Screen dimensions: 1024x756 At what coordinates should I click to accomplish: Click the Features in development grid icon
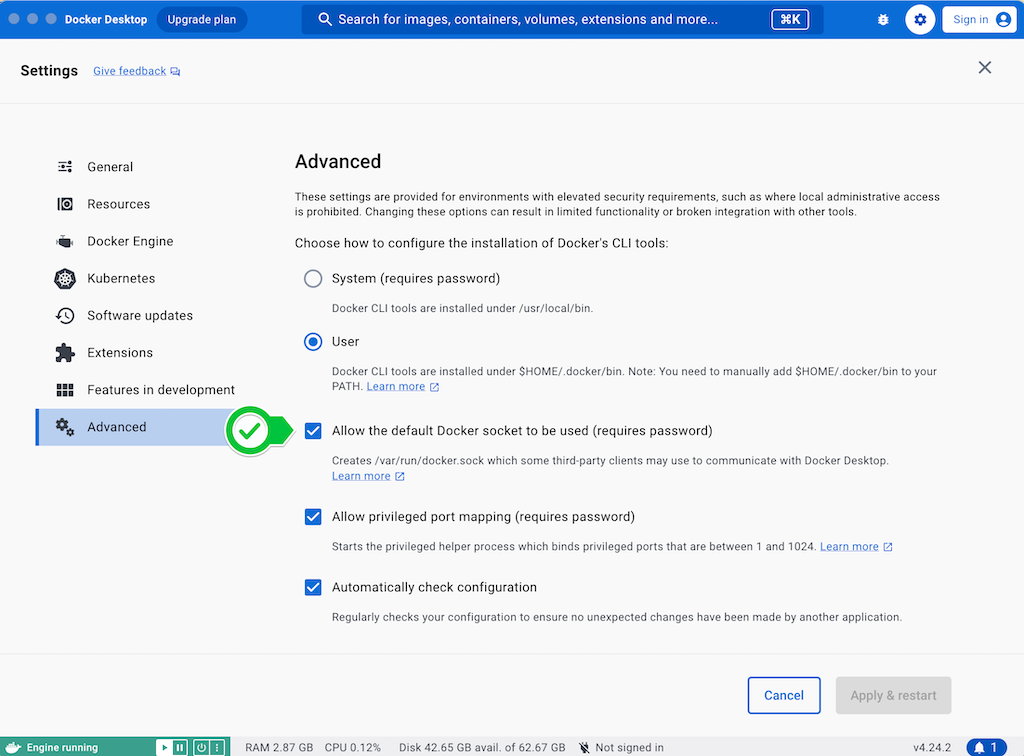(x=65, y=390)
